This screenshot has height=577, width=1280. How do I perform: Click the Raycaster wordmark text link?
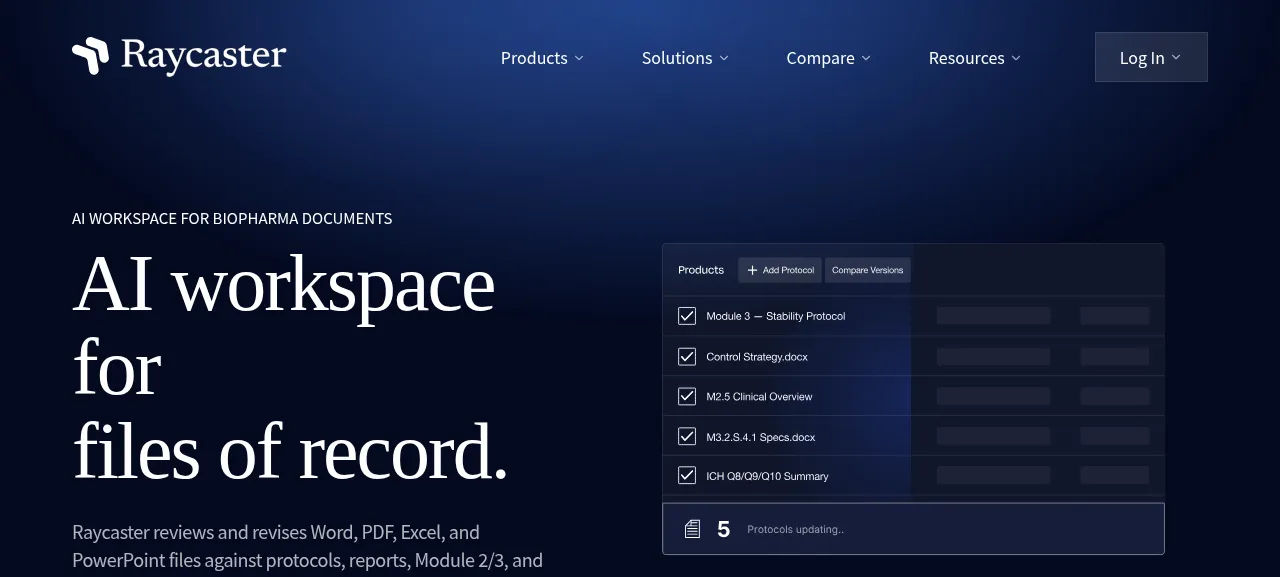coord(204,56)
